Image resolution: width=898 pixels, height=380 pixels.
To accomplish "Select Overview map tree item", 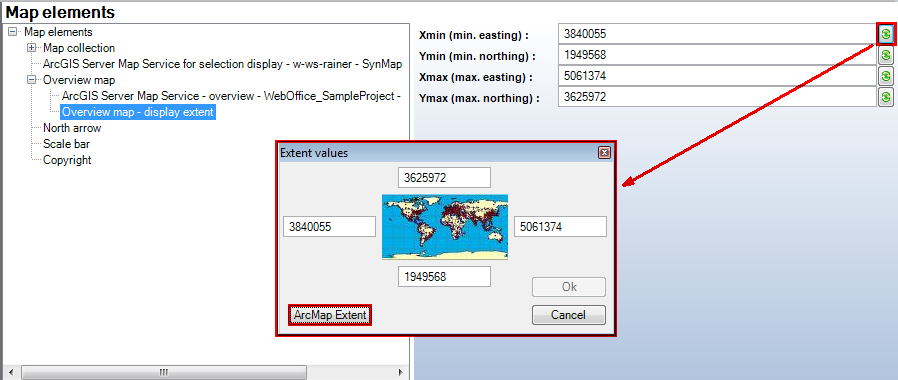I will pos(79,80).
